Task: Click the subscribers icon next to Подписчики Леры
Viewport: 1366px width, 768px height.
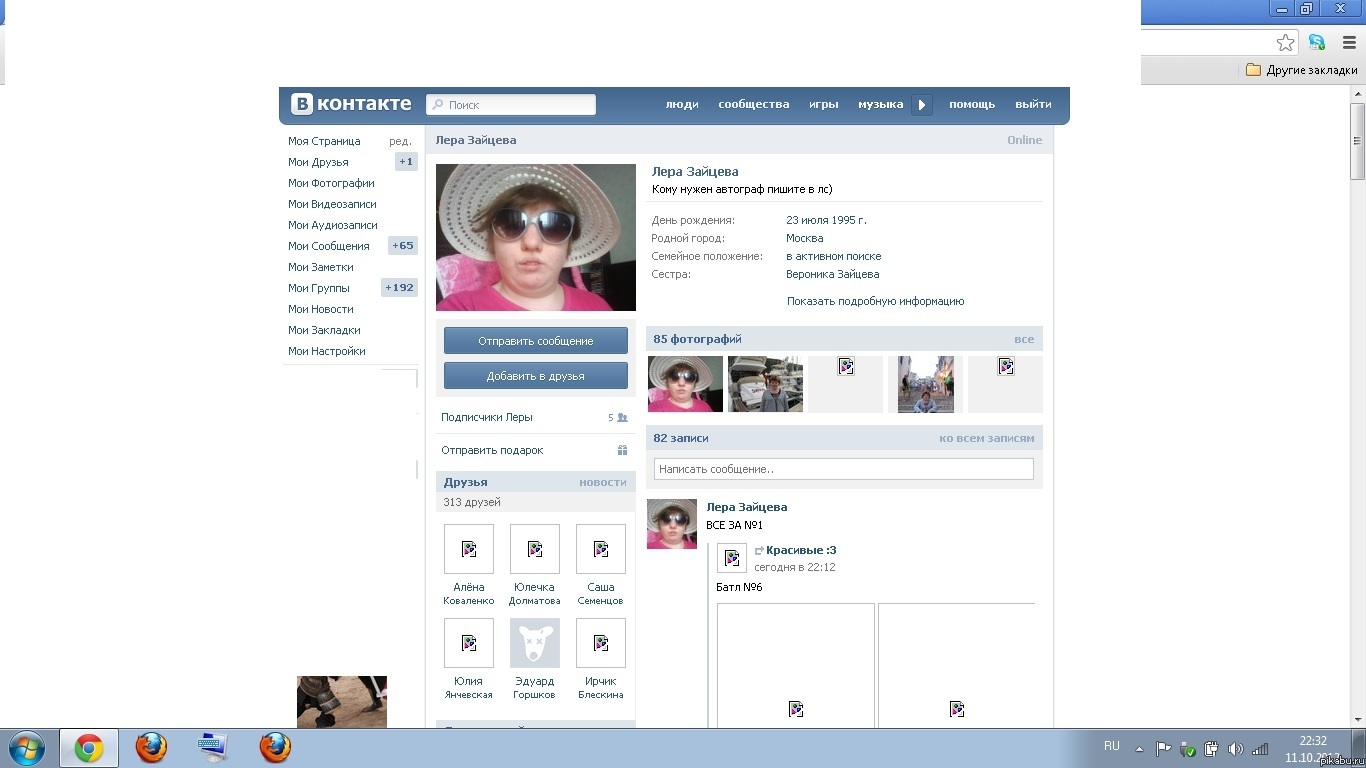Action: pyautogui.click(x=622, y=418)
